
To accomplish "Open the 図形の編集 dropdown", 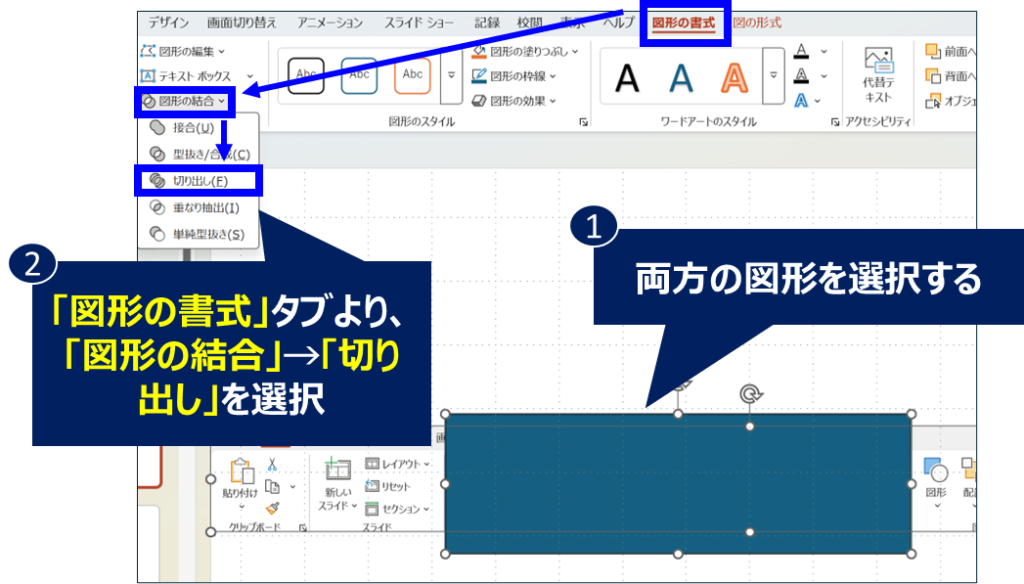I will coord(184,50).
